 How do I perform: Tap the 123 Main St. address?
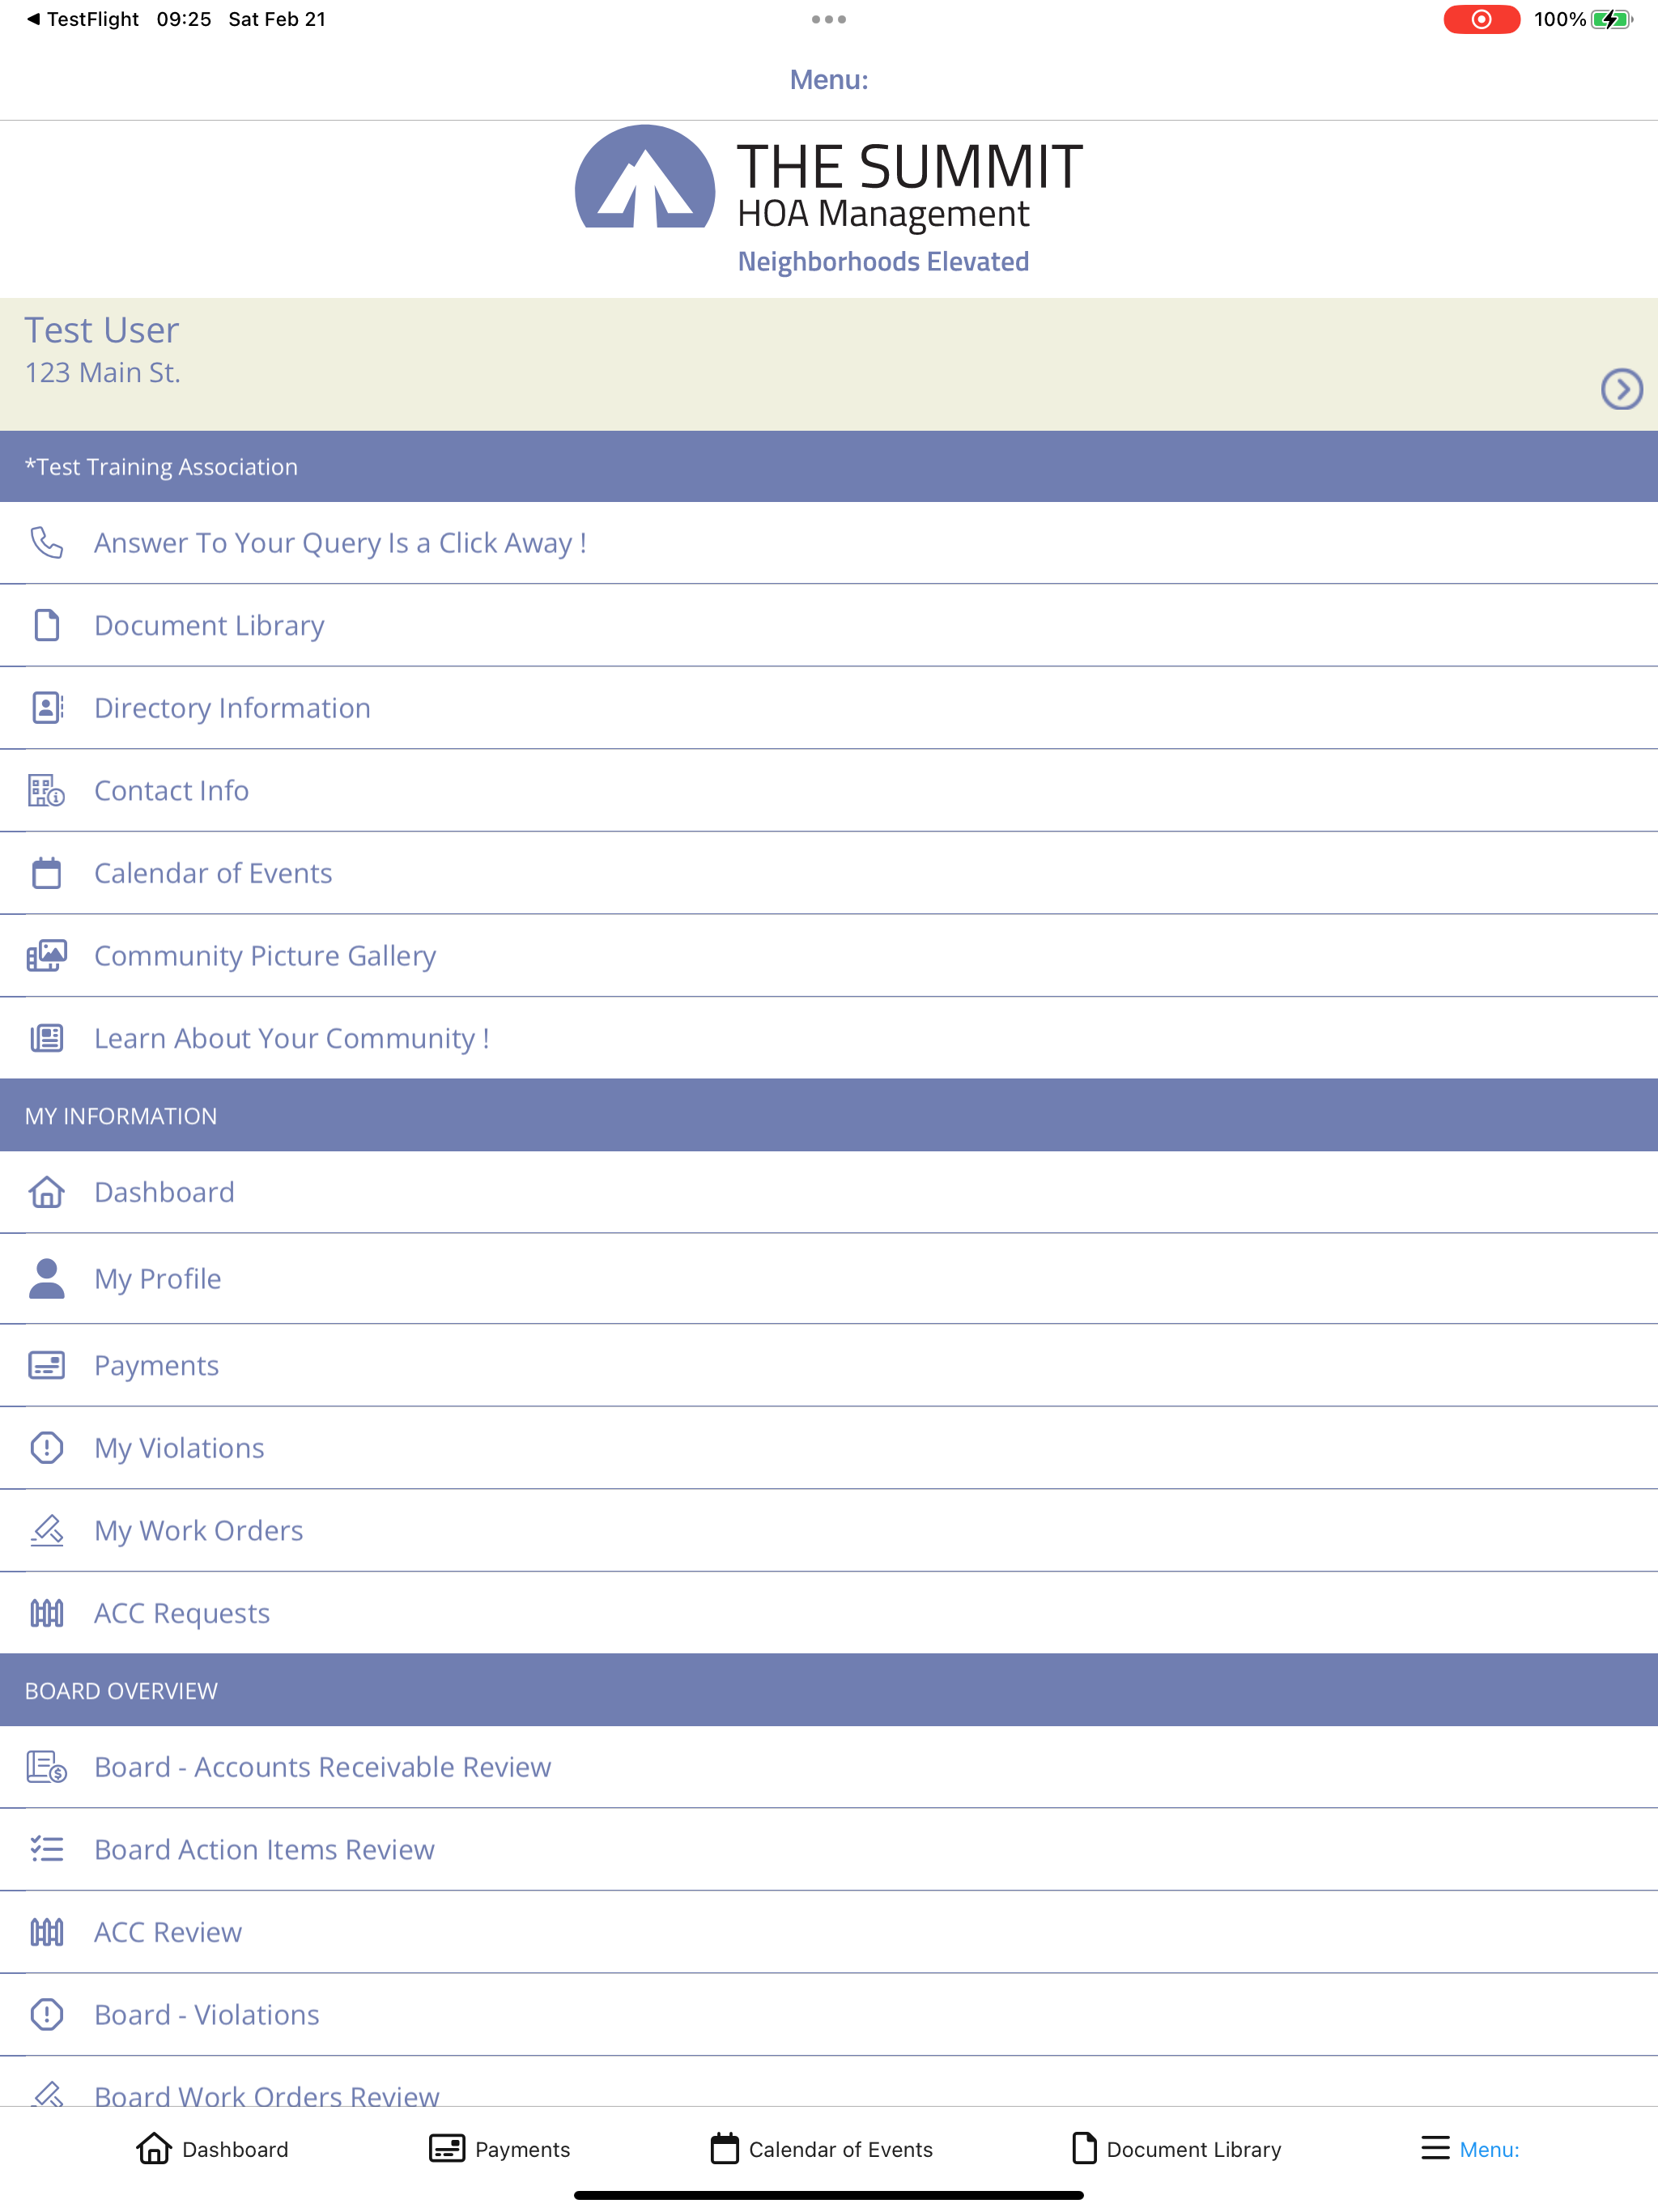tap(102, 373)
